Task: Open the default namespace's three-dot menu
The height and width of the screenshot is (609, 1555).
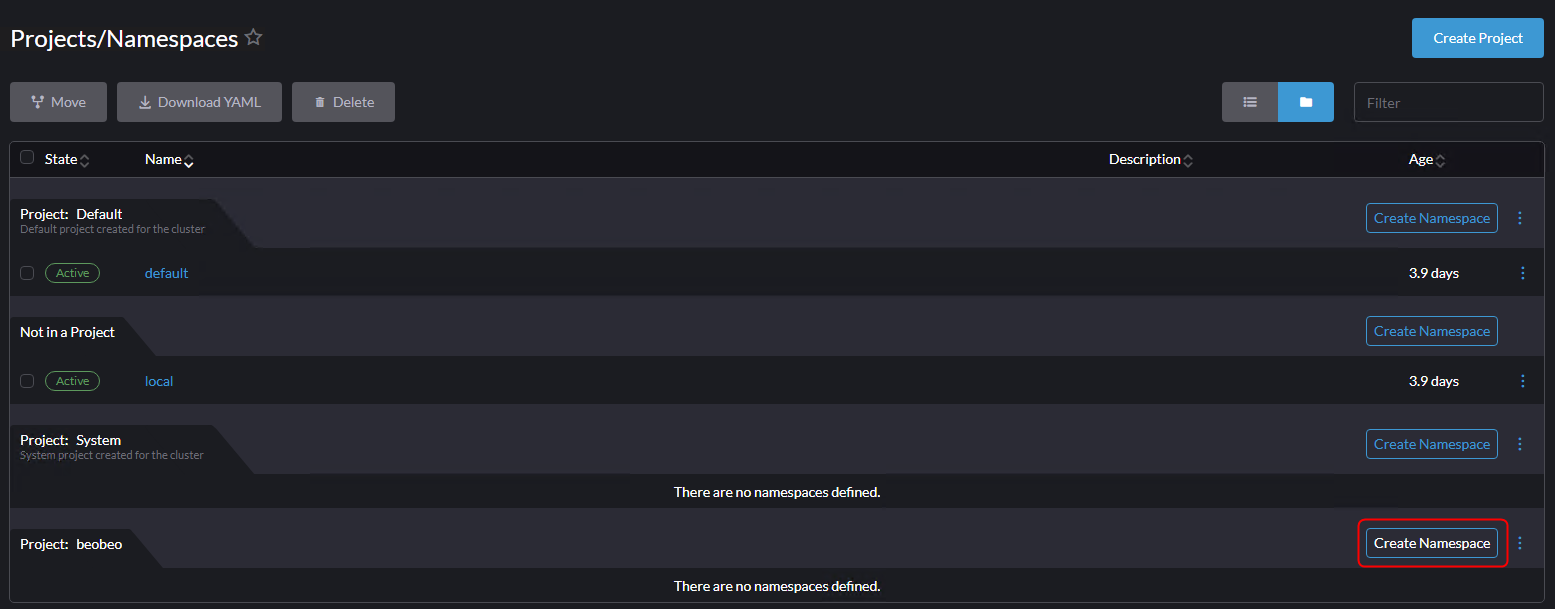Action: [x=1523, y=273]
